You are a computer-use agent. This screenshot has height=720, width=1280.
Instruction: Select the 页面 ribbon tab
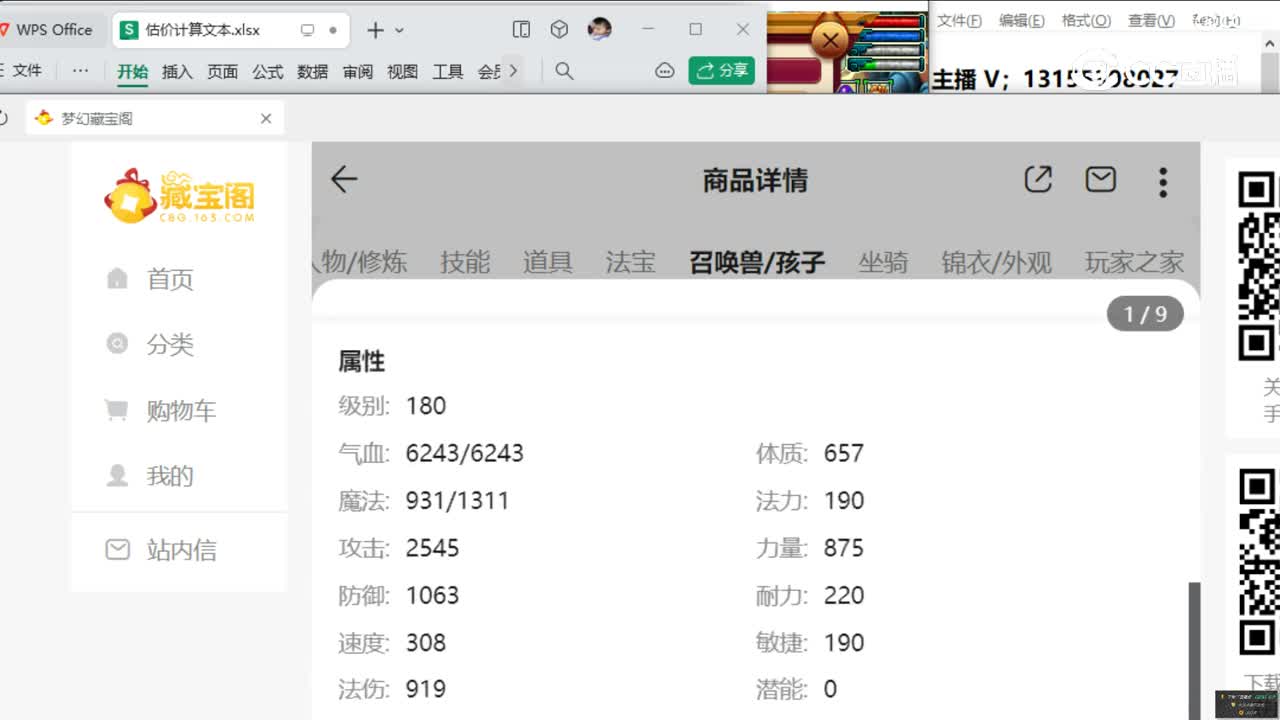[222, 71]
